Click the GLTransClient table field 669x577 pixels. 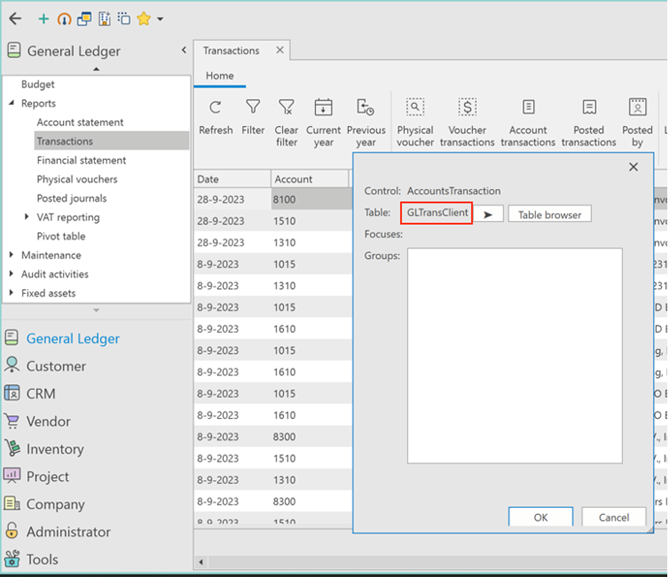437,213
